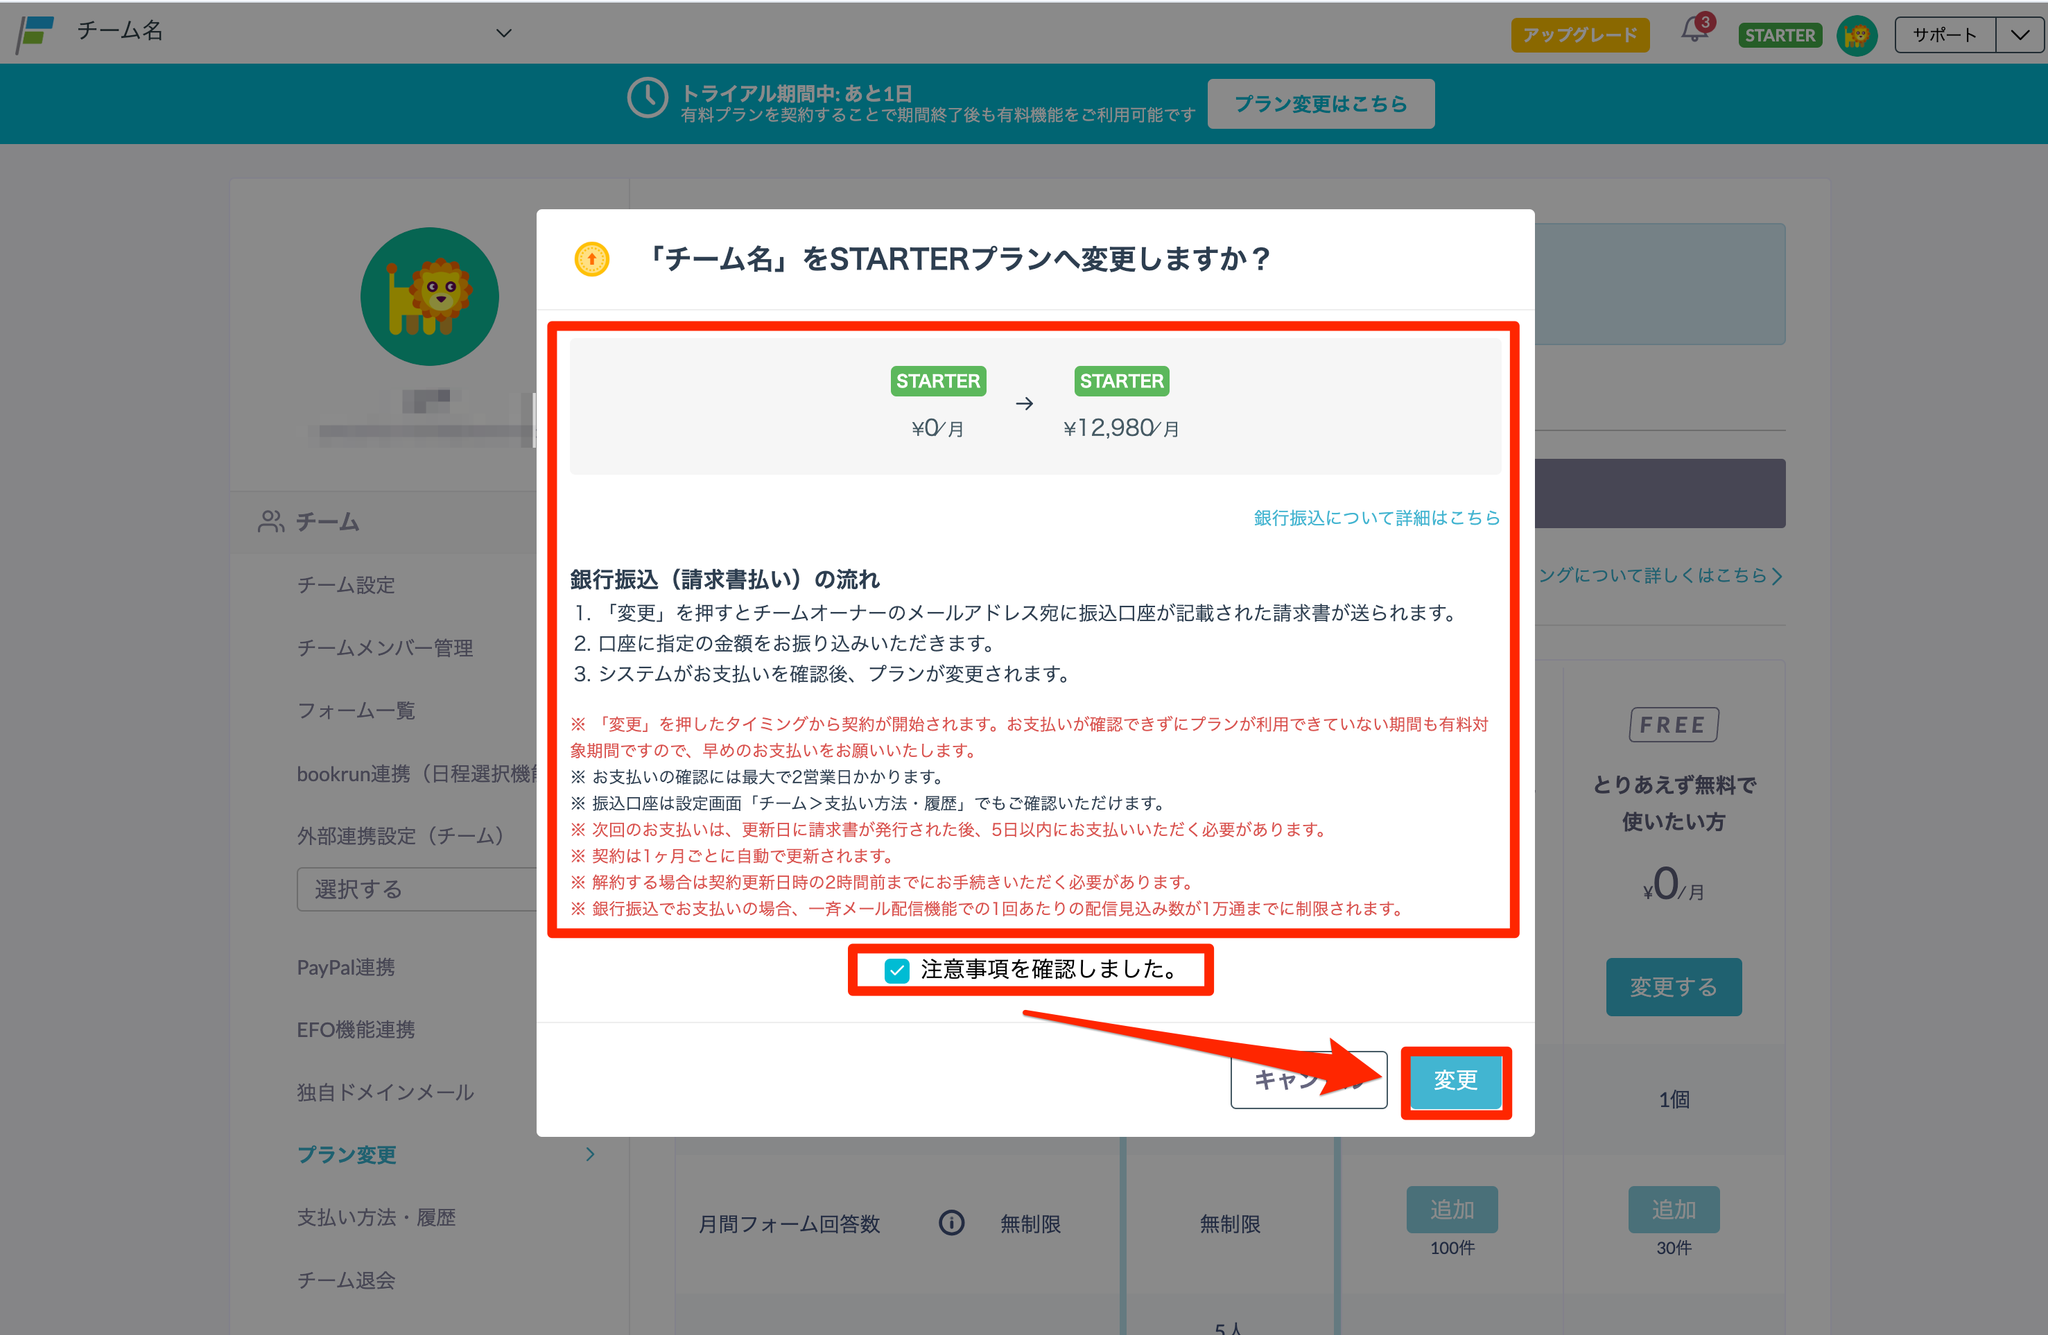Toggle the 注意事項を確認しました checkbox
Image resolution: width=2048 pixels, height=1335 pixels.
(x=897, y=970)
